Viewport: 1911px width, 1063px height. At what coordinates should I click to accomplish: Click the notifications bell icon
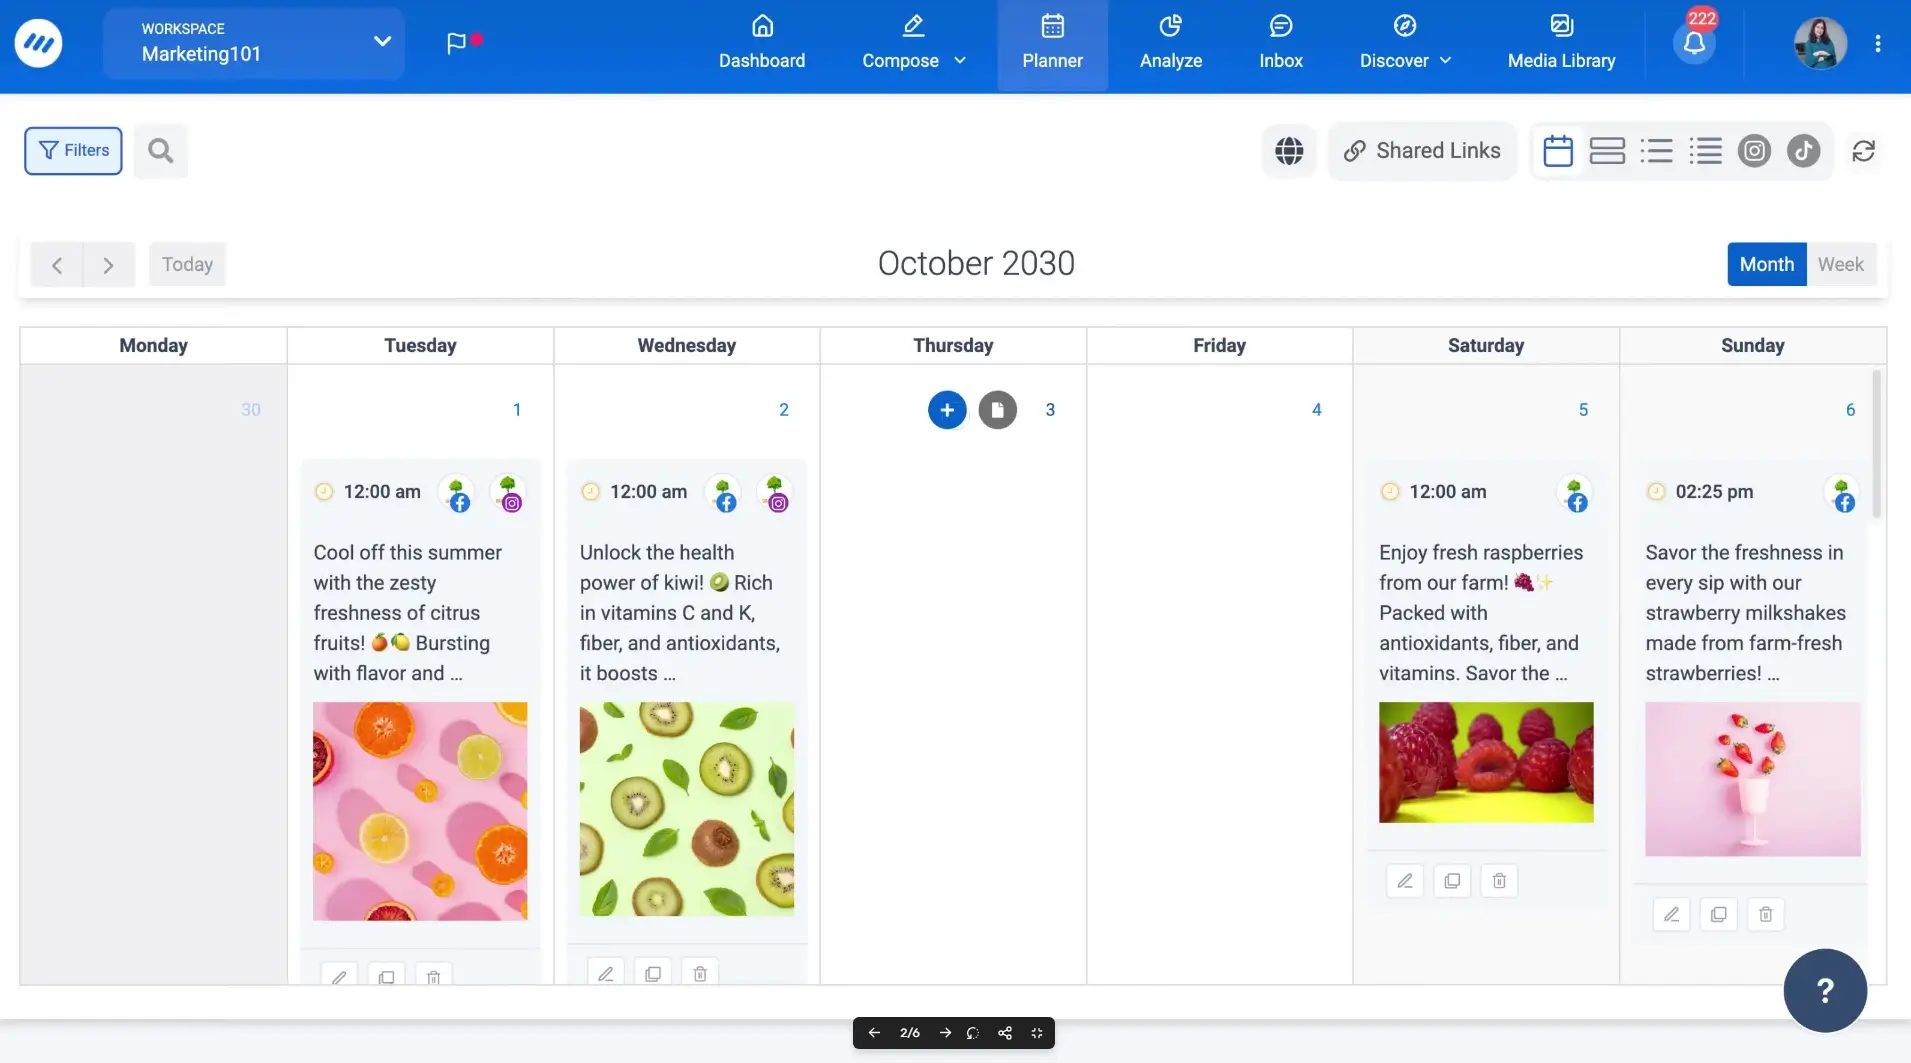click(1694, 43)
